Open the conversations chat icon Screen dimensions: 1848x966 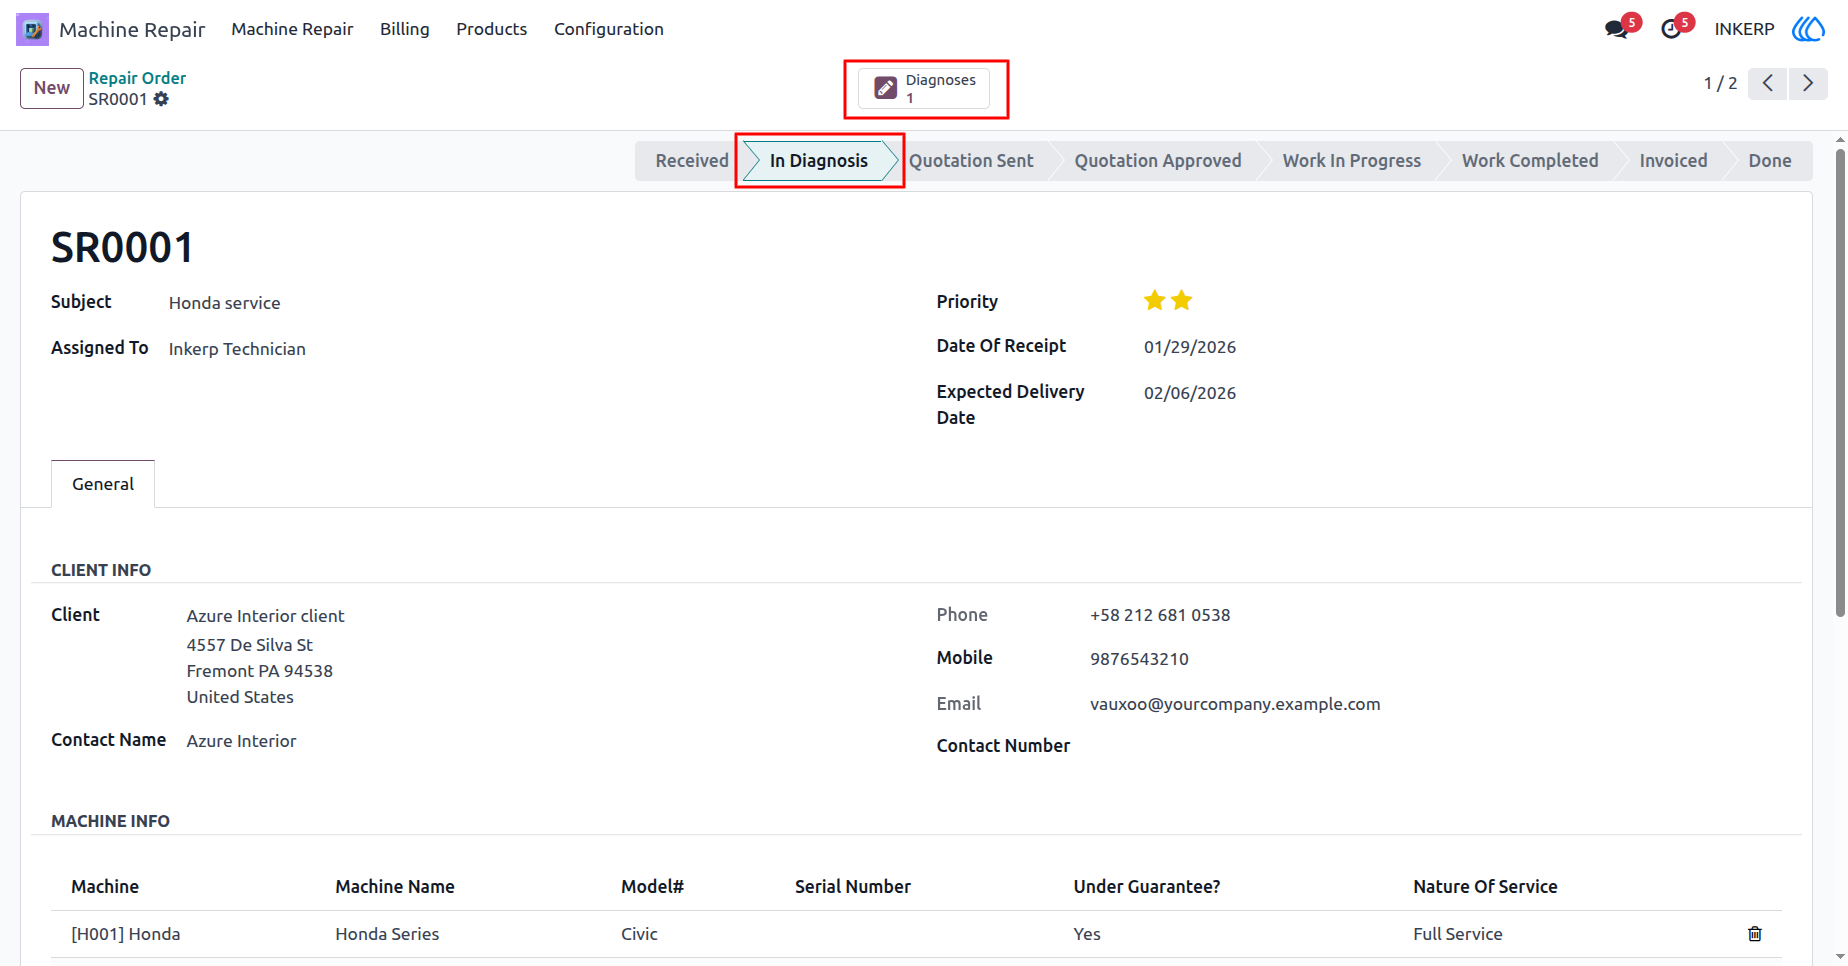[1616, 29]
